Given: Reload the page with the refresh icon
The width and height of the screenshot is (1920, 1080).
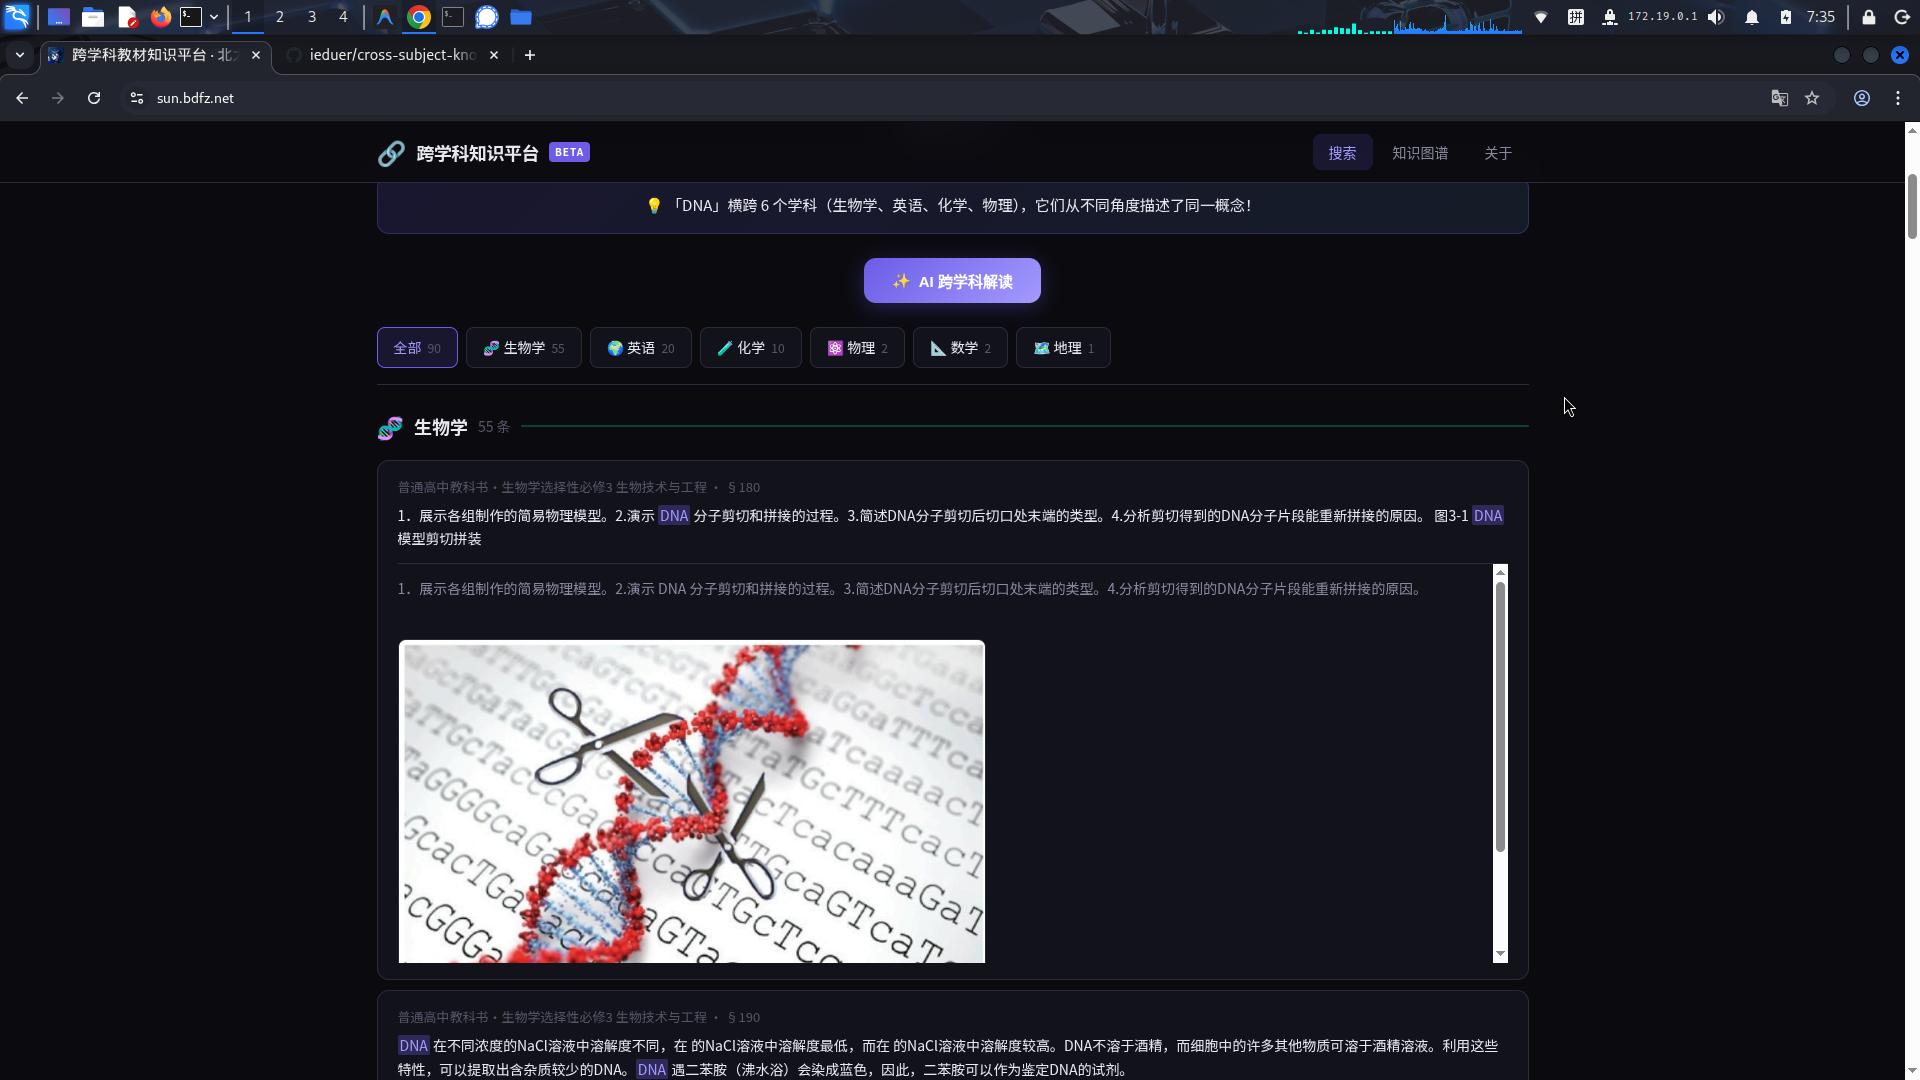Looking at the screenshot, I should [94, 98].
